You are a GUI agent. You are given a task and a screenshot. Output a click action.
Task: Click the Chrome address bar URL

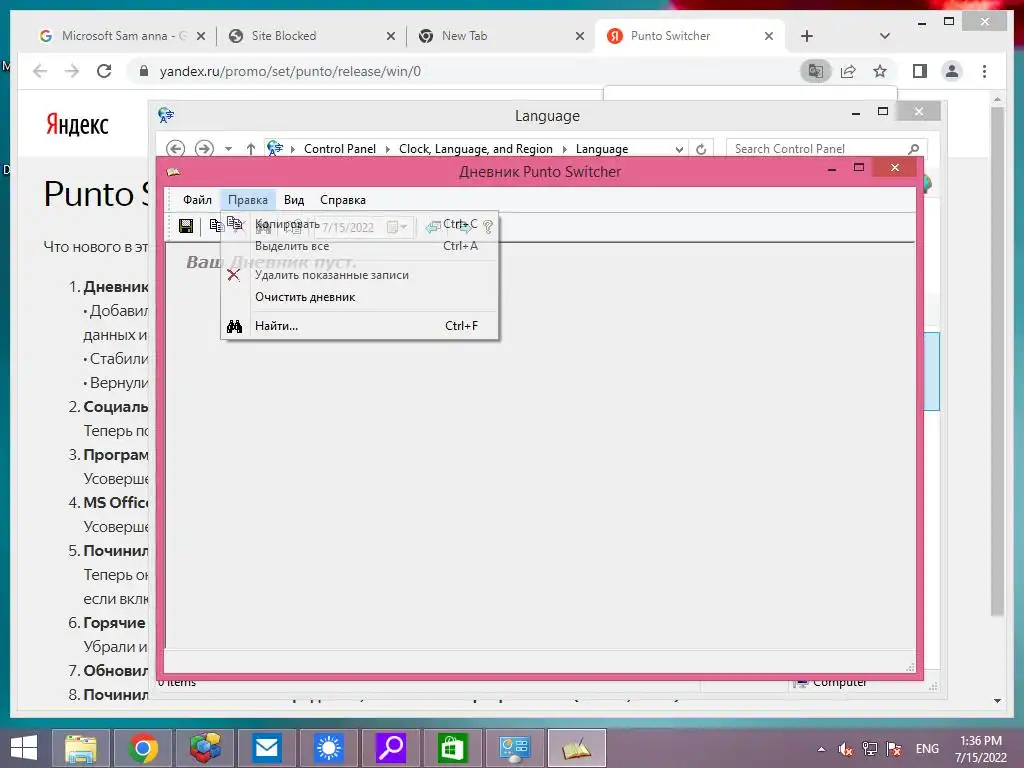(290, 71)
